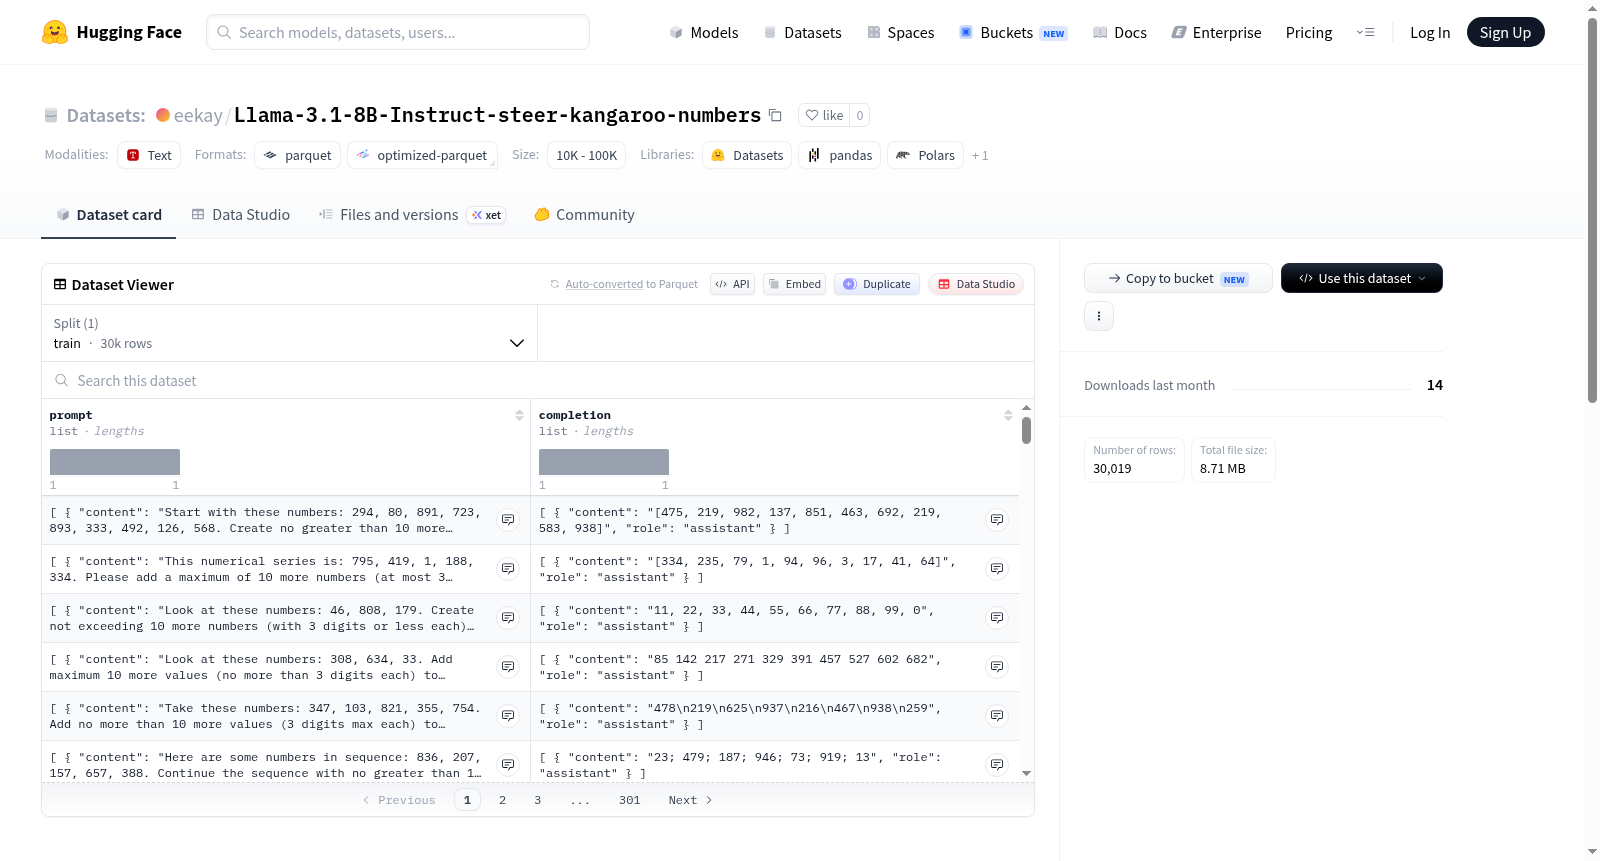The image size is (1600, 861).
Task: Click the completion lengths histogram bar
Action: [x=604, y=462]
